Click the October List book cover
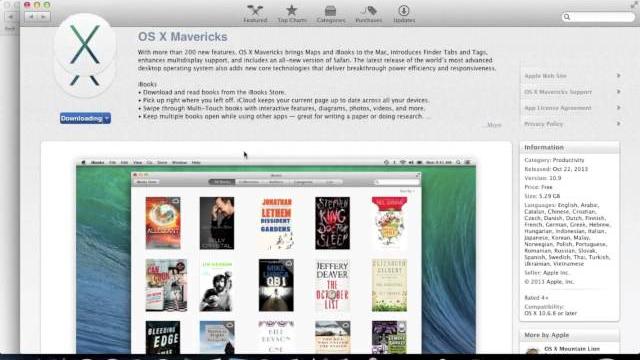The width and height of the screenshot is (640, 360). point(332,285)
